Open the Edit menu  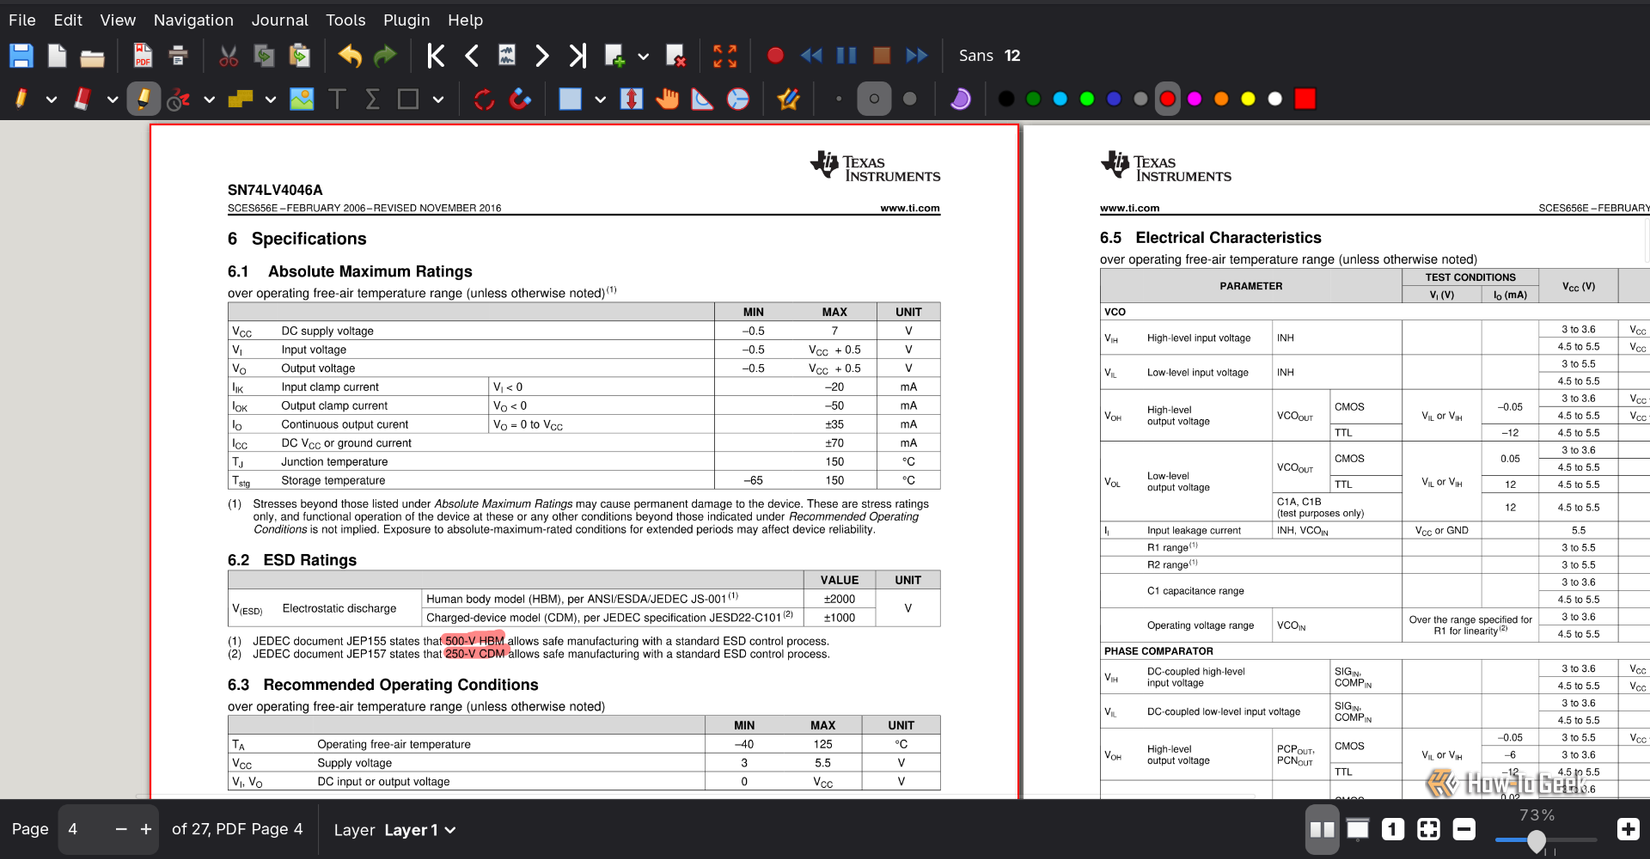[68, 20]
